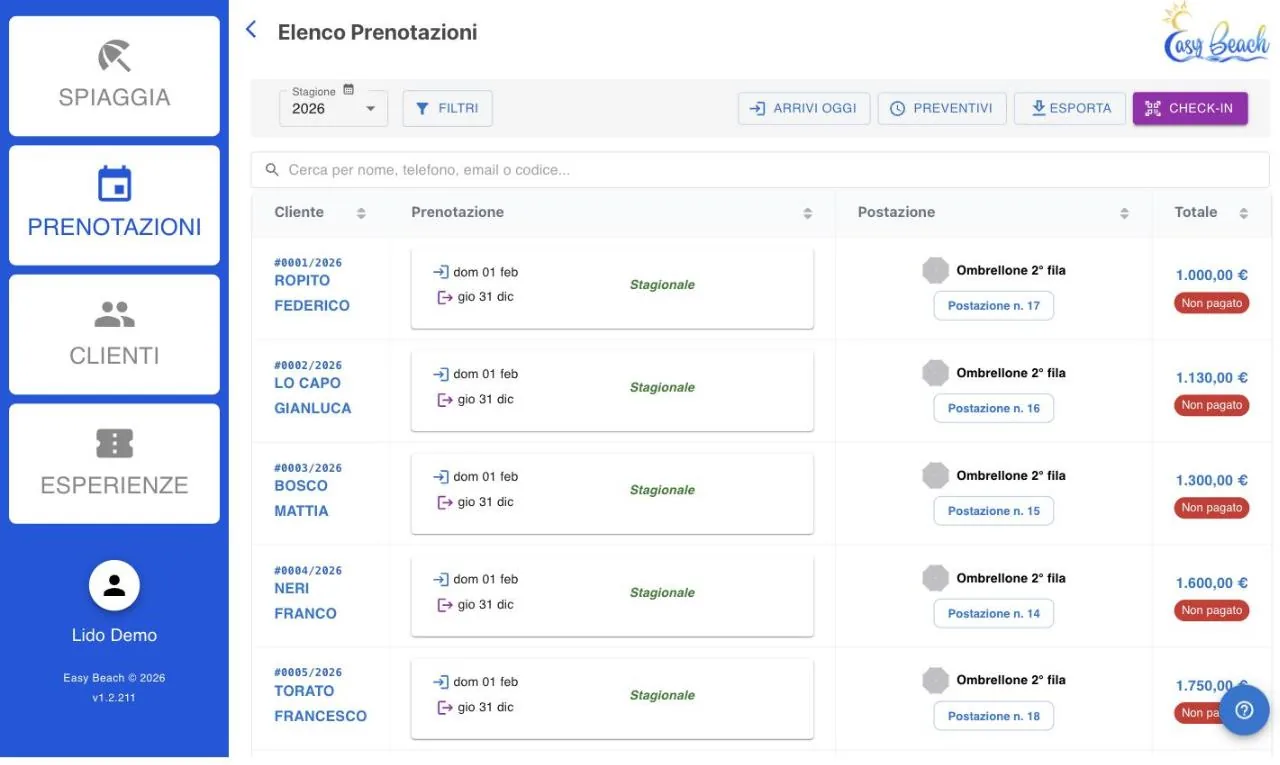
Task: Open Esperienze via the ticket icon
Action: coord(114,443)
